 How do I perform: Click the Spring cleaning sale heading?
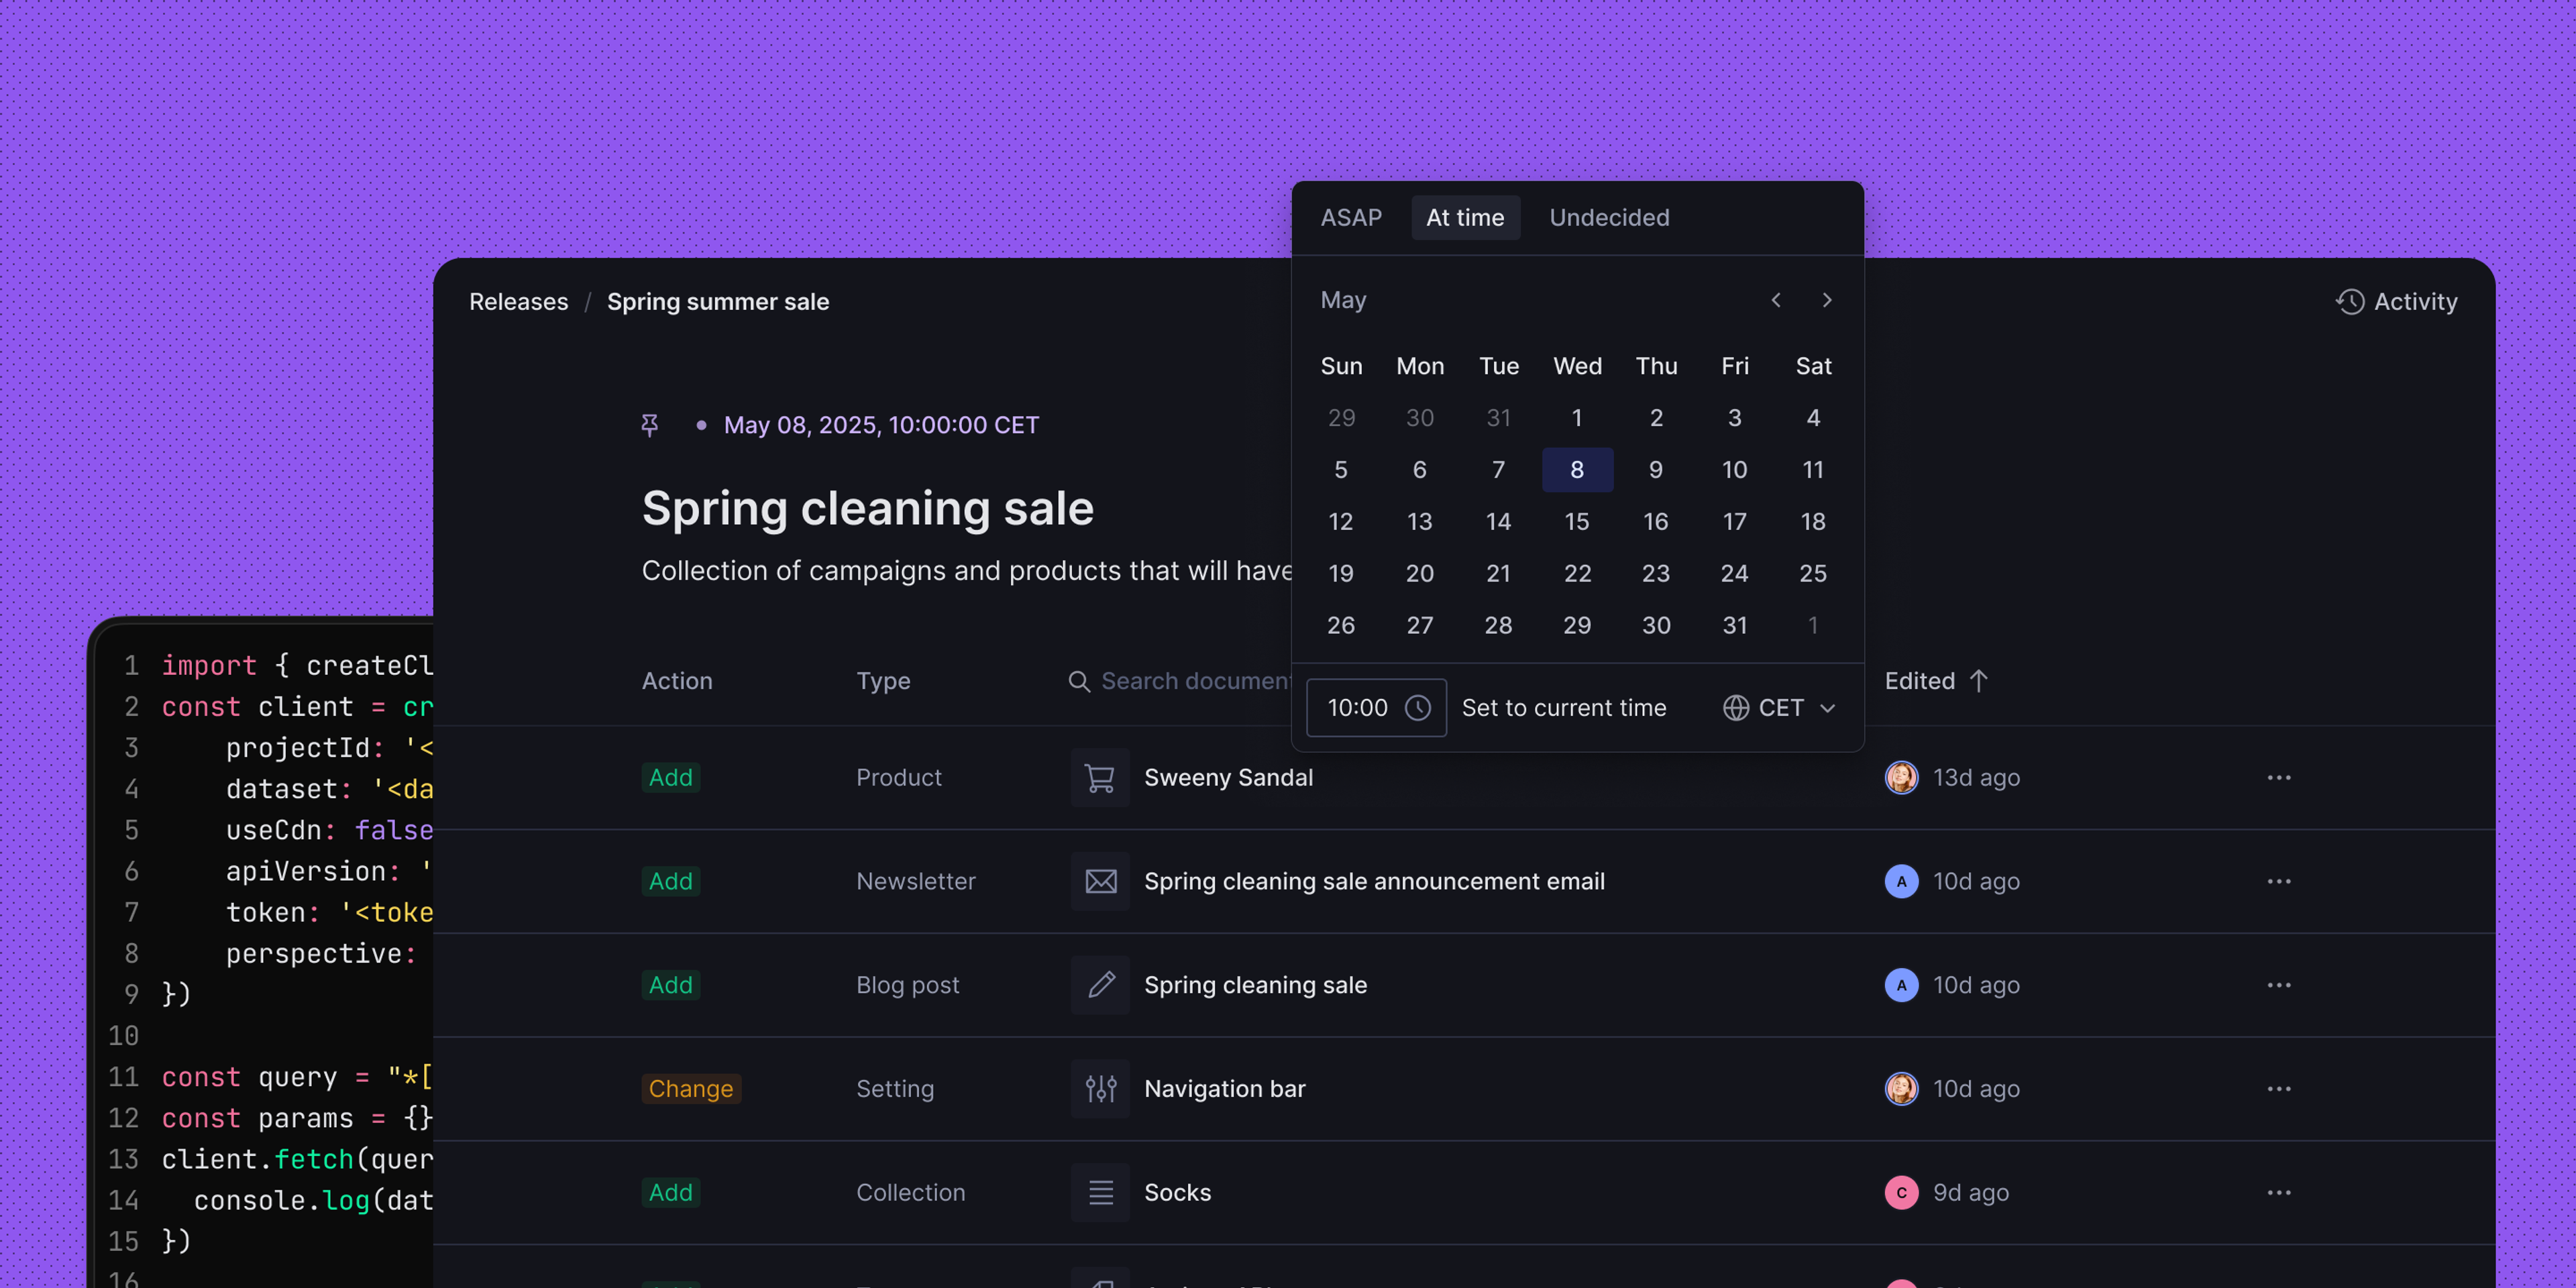(868, 508)
